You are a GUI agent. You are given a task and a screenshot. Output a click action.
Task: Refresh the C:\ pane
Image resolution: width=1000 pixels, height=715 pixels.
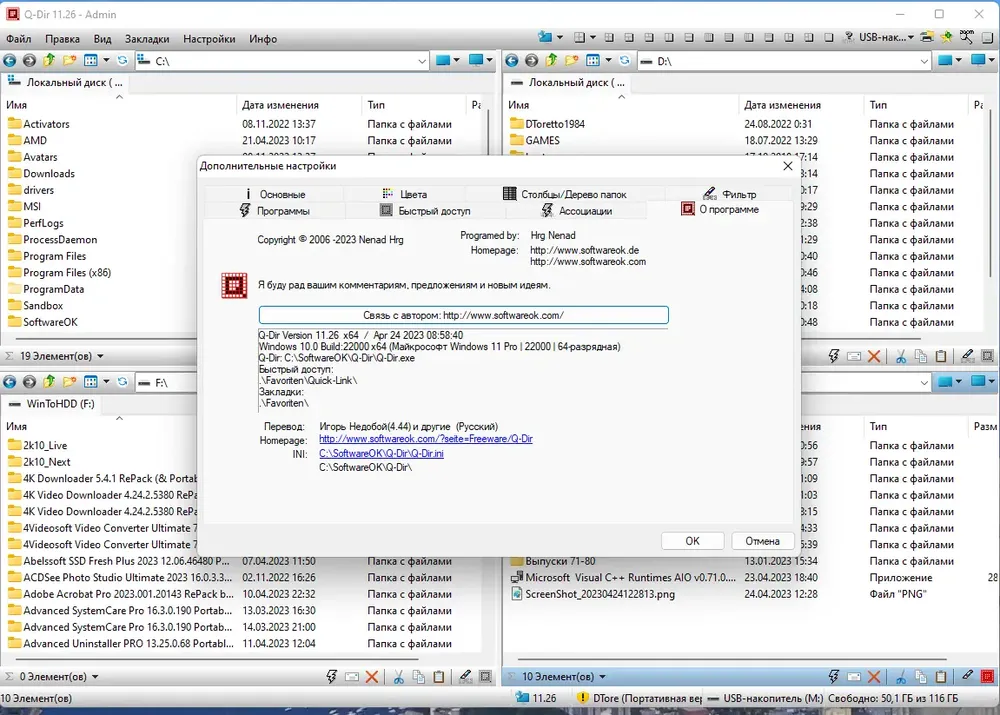tap(122, 61)
